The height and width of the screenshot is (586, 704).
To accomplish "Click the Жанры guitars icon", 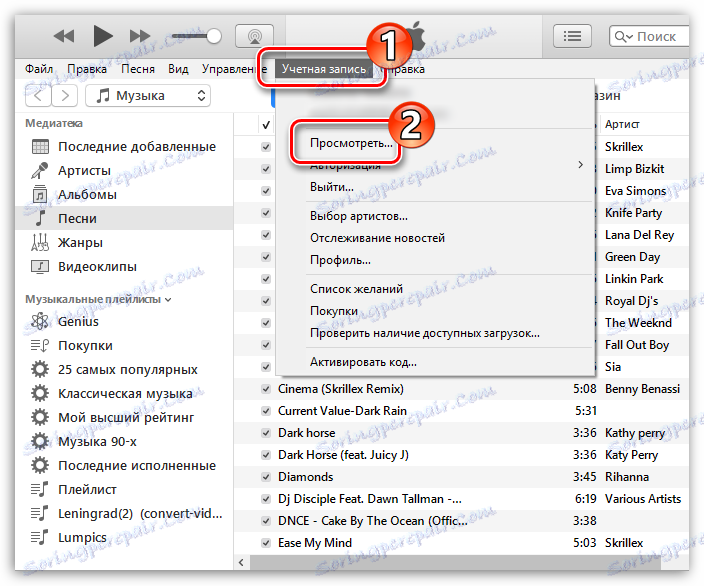I will 40,242.
